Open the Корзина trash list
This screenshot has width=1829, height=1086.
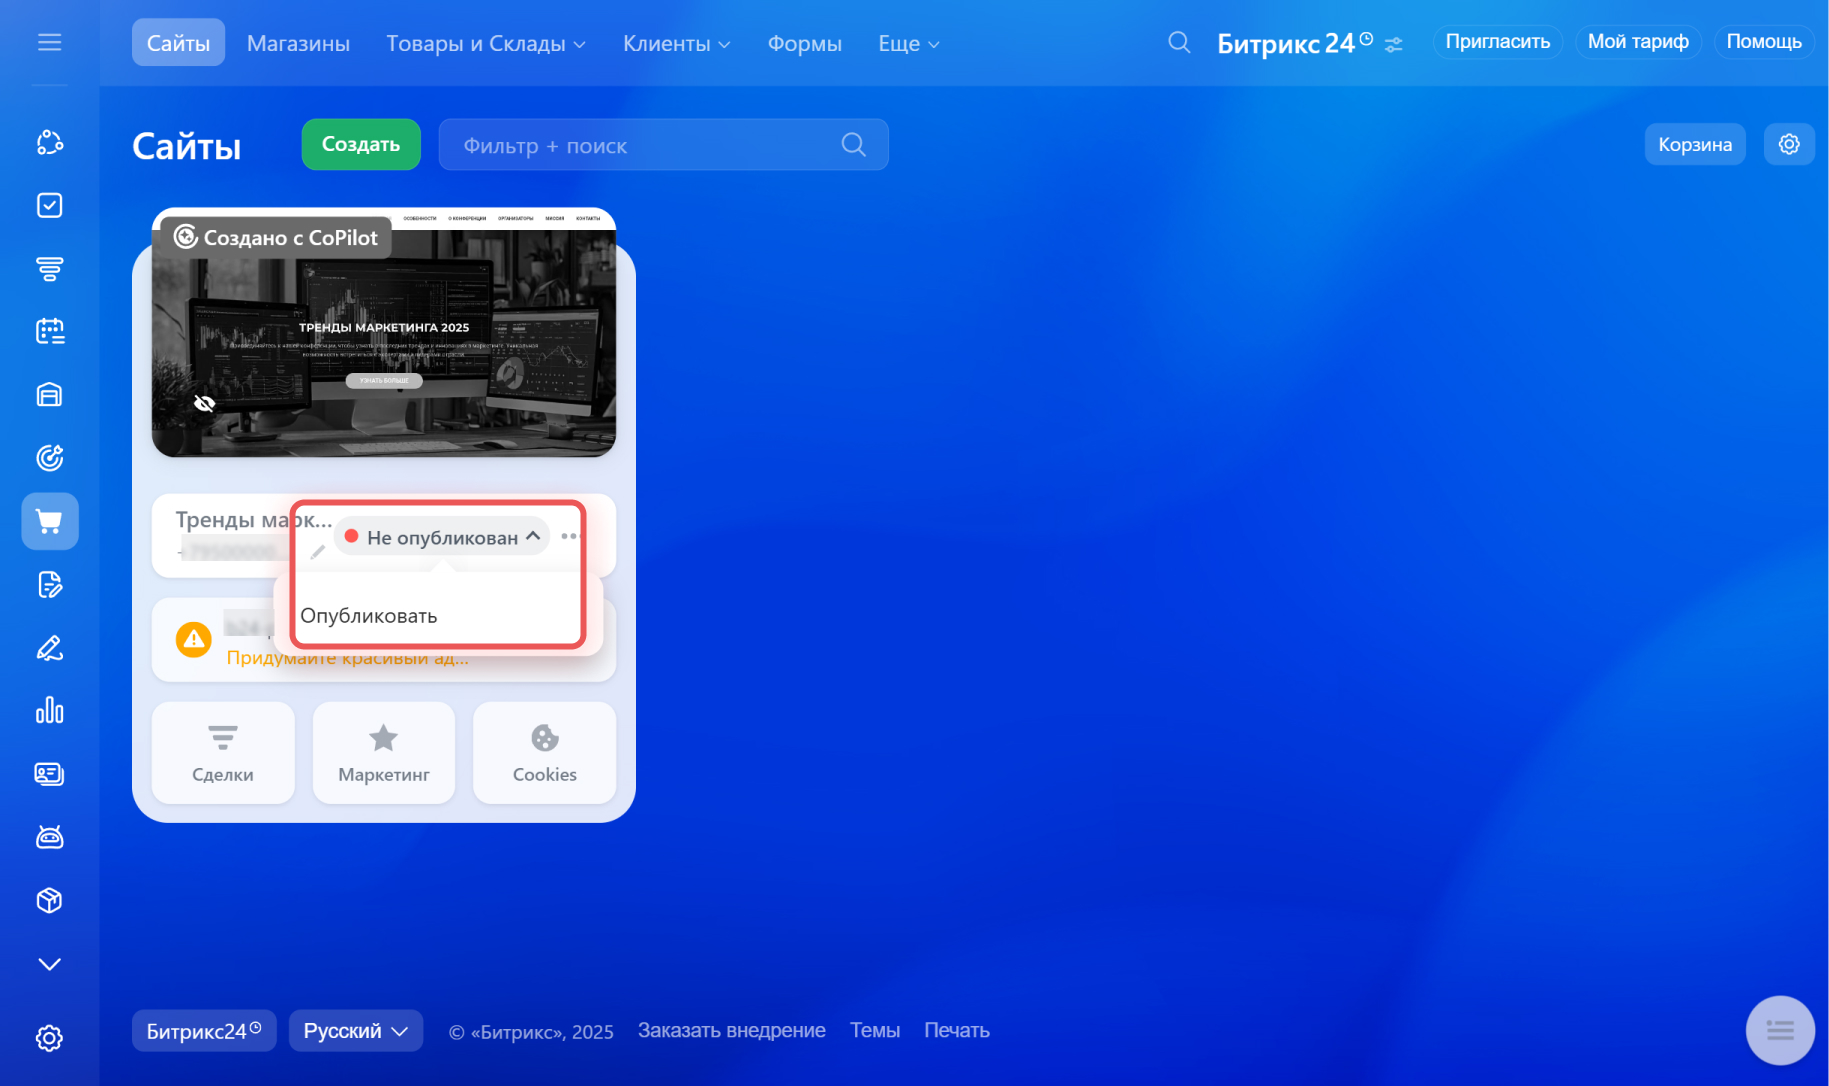(1695, 144)
